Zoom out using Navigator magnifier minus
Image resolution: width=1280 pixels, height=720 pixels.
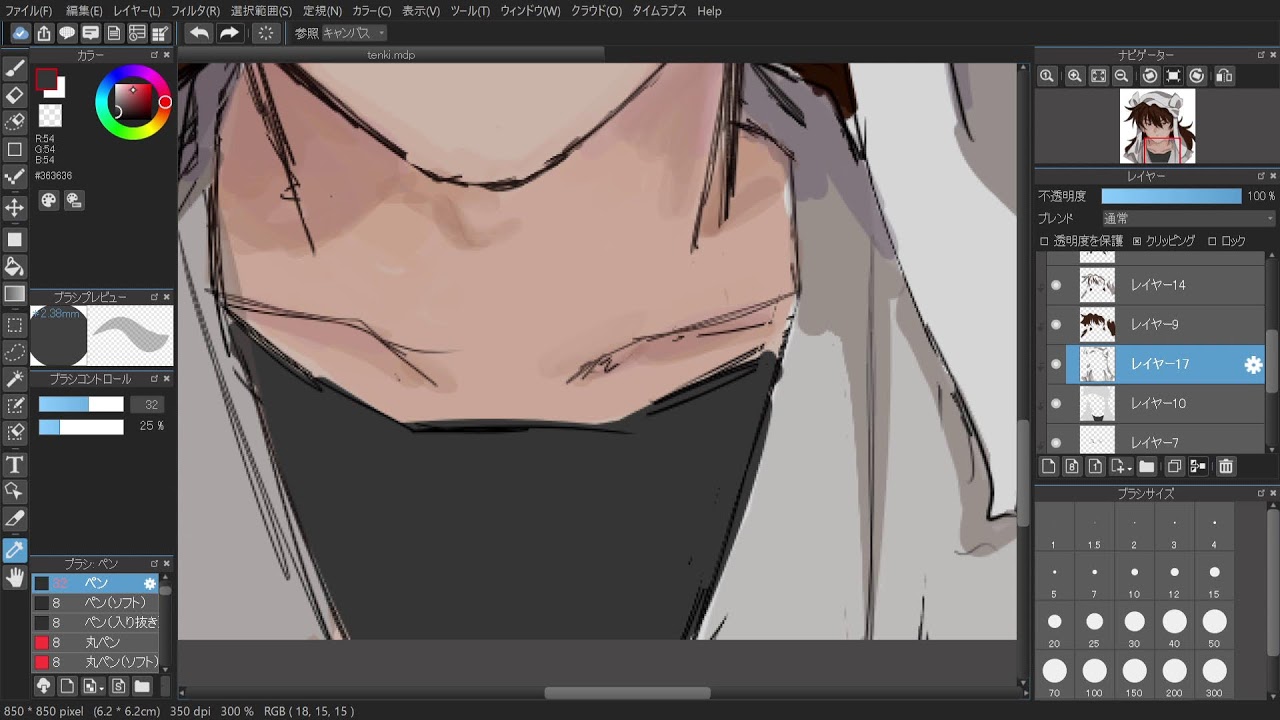(x=1122, y=76)
